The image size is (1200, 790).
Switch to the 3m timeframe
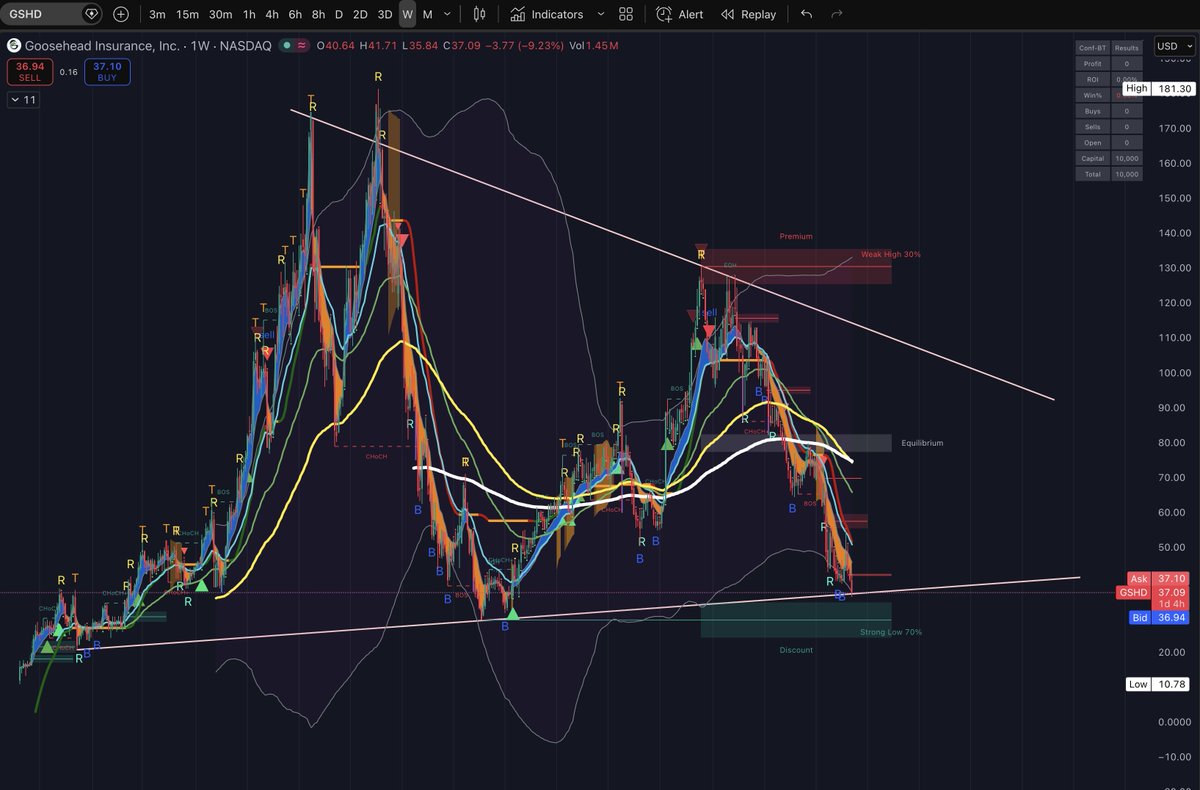coord(157,14)
